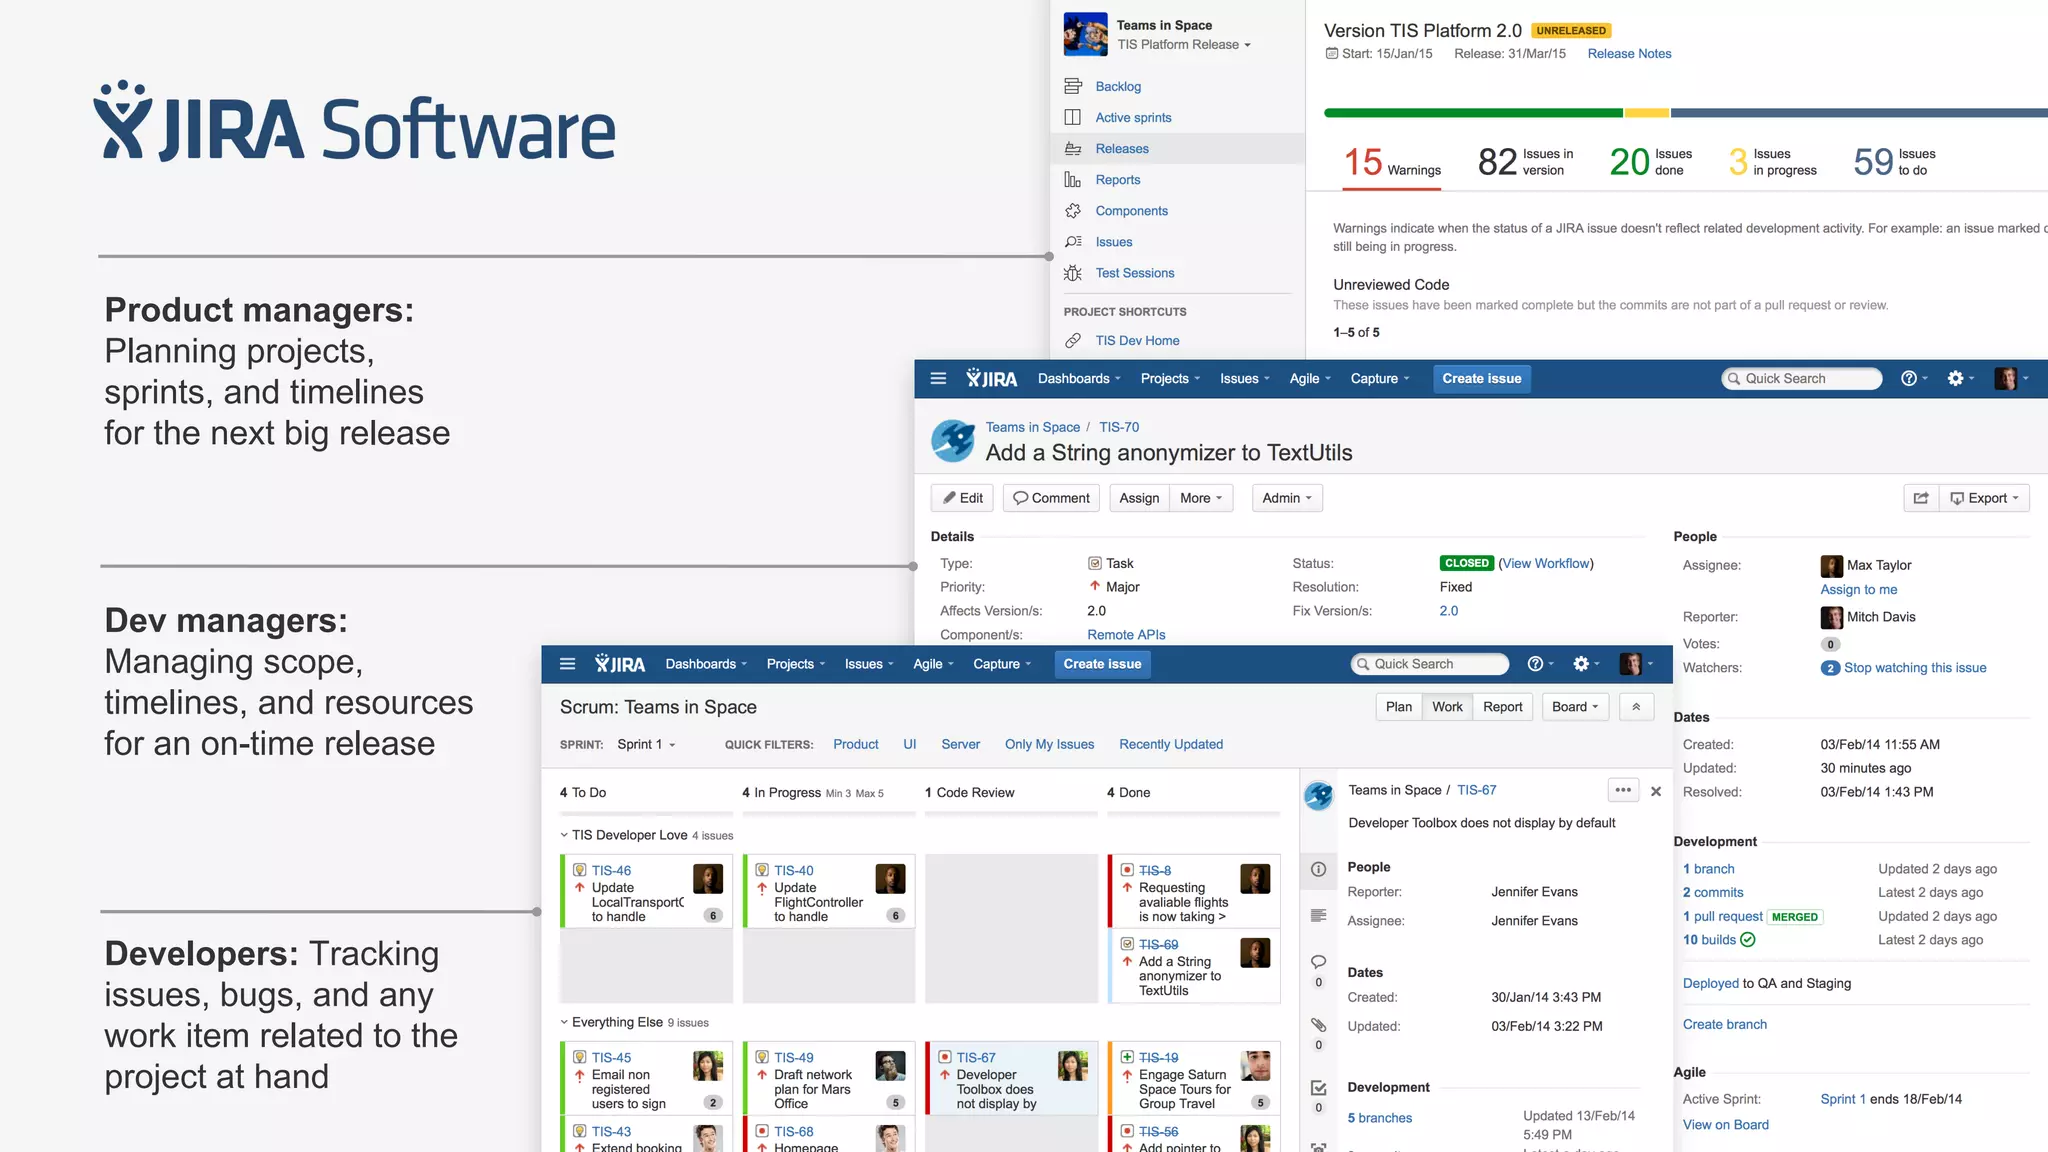Click green done segment of release progress bar
The height and width of the screenshot is (1152, 2048).
(1473, 113)
